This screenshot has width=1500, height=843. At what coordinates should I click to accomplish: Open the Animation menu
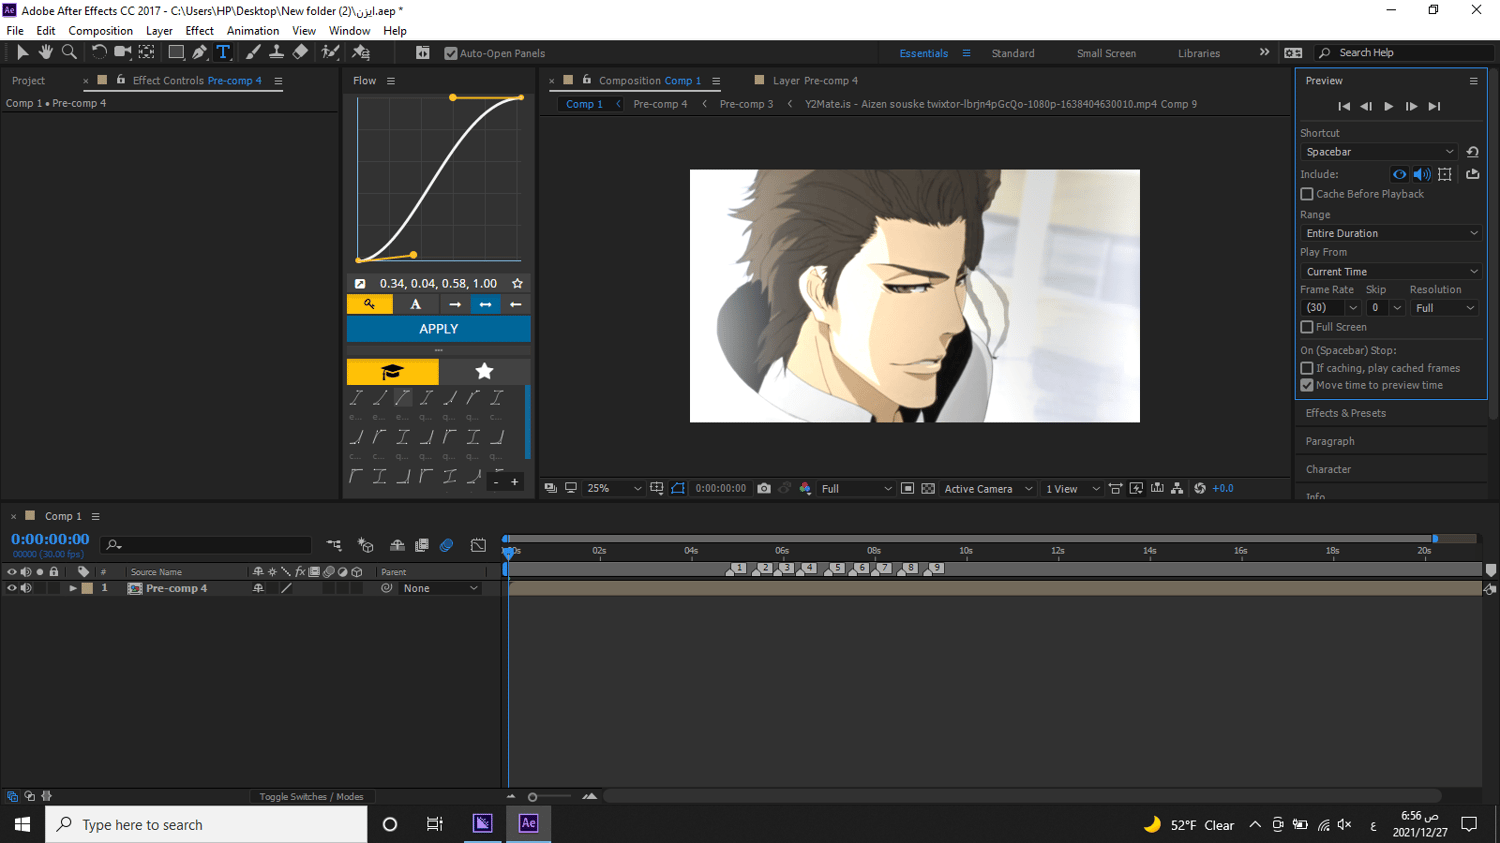253,31
